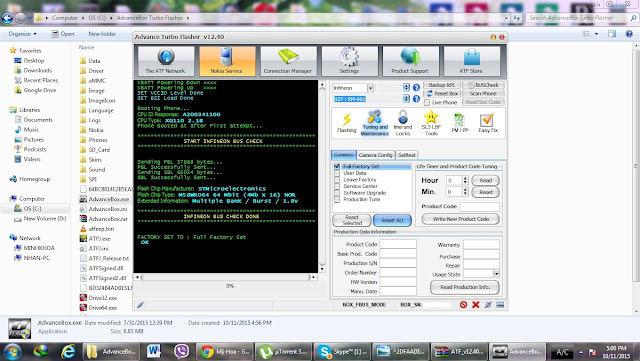Select Tuning and Maintenance tool
This screenshot has height=361, width=640.
[375, 123]
